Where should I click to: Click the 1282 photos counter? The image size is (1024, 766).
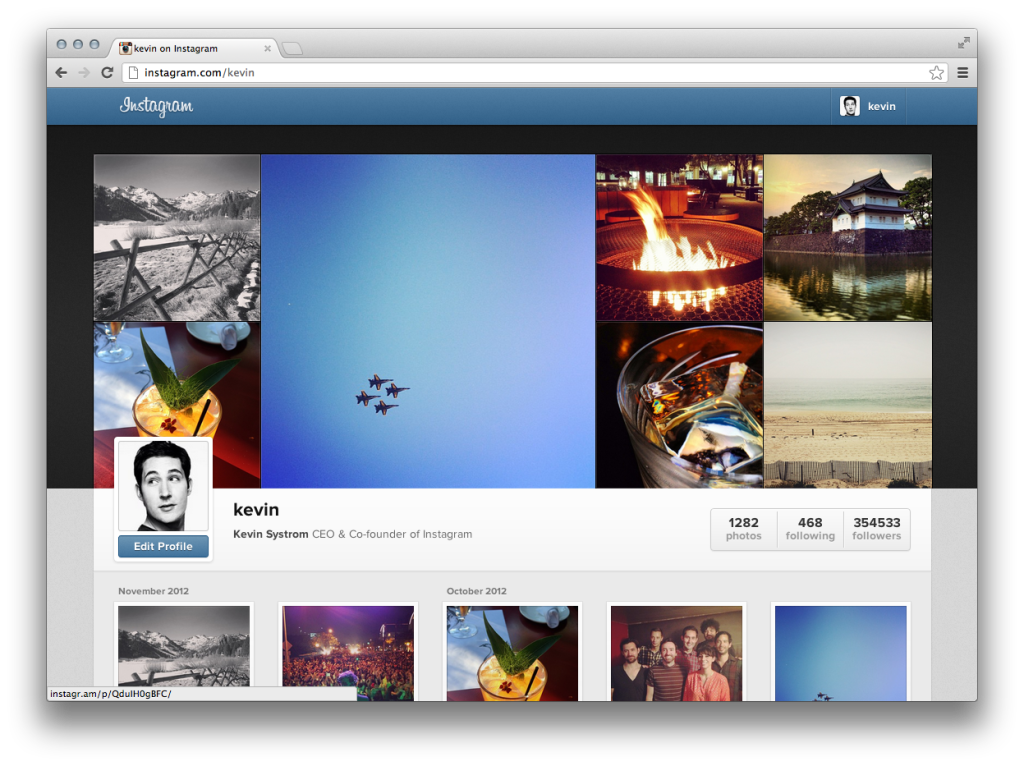click(743, 529)
